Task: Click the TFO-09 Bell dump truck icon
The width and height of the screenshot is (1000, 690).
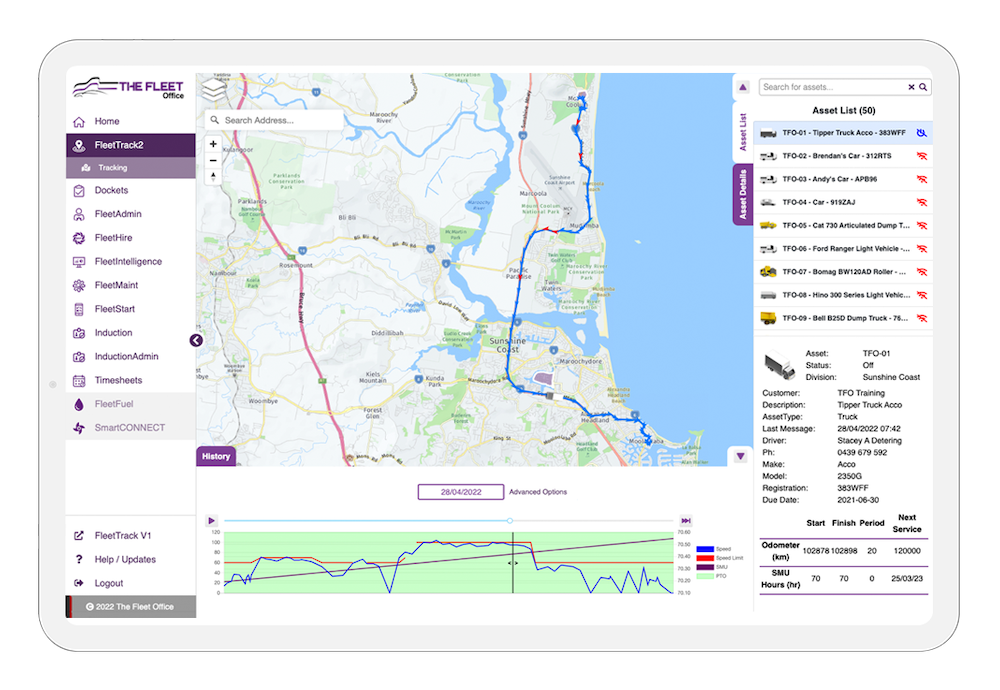Action: pos(768,318)
